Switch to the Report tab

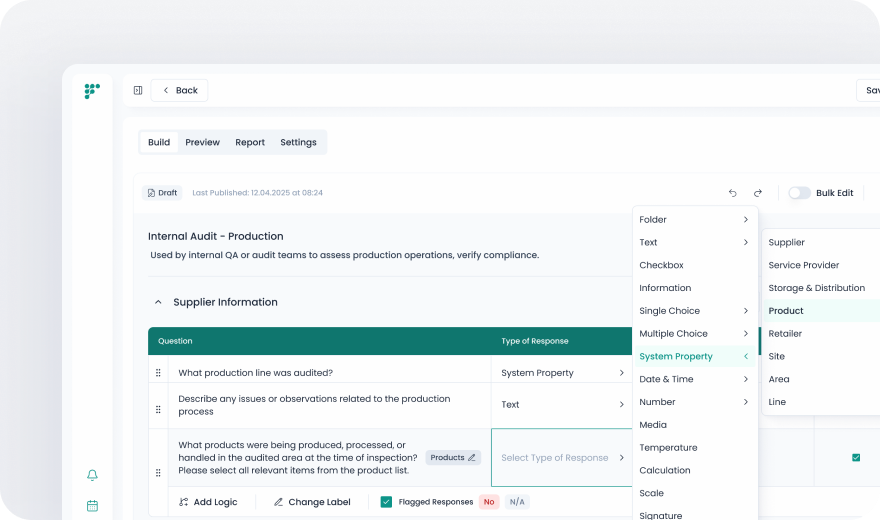tap(250, 142)
